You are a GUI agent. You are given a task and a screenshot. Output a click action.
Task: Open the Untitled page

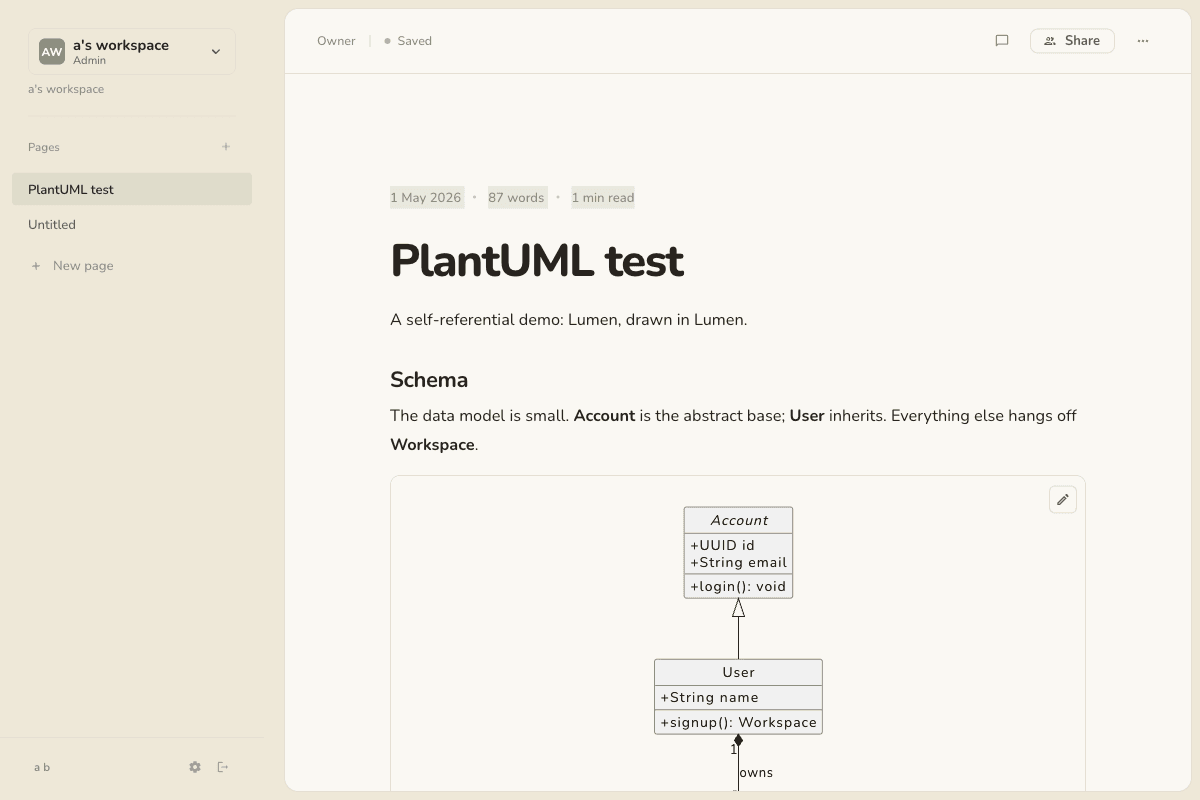coord(132,225)
